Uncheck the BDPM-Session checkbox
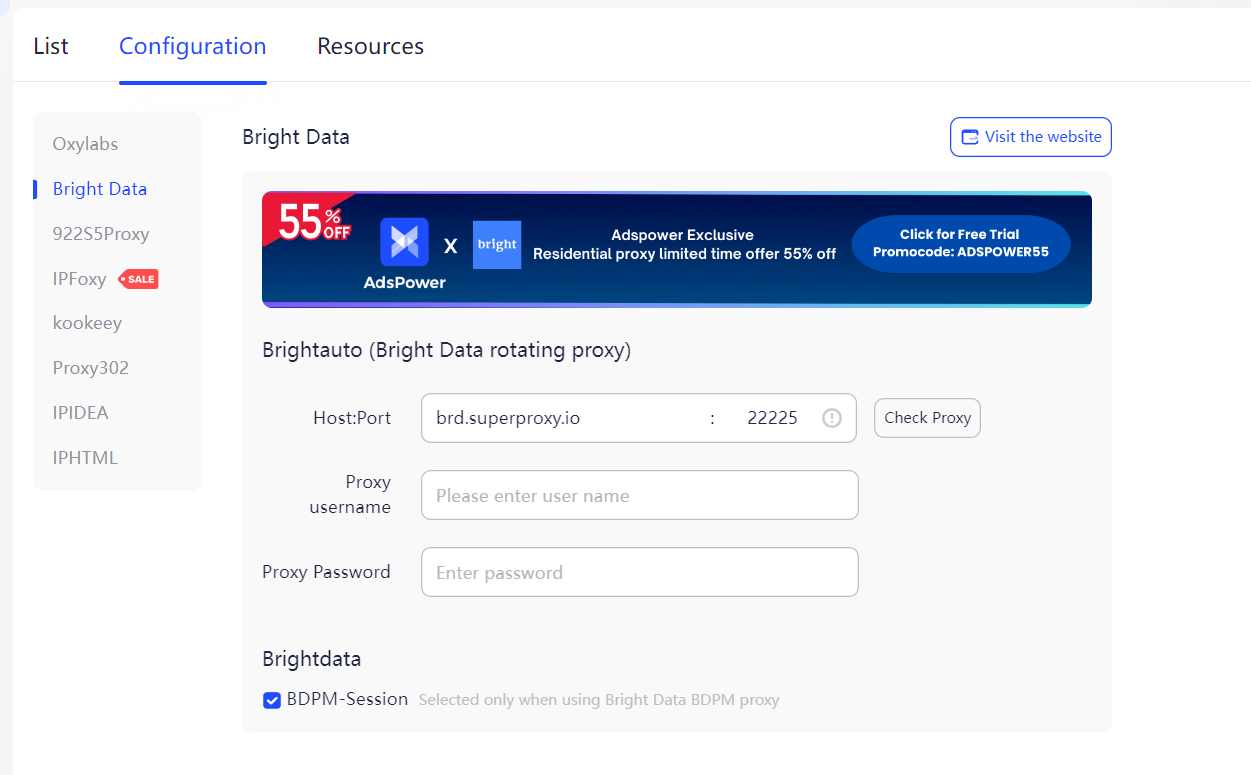The image size is (1251, 775). tap(272, 700)
